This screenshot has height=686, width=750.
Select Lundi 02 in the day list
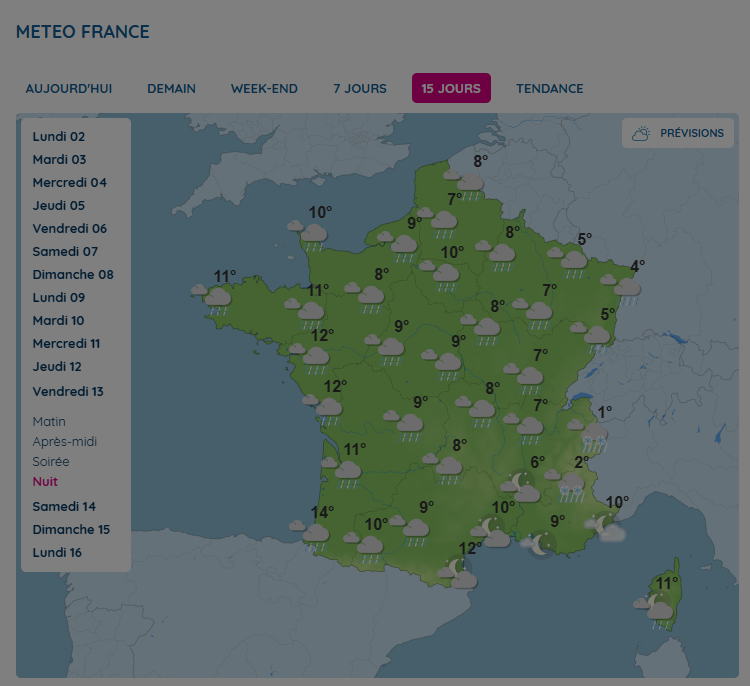[x=58, y=136]
